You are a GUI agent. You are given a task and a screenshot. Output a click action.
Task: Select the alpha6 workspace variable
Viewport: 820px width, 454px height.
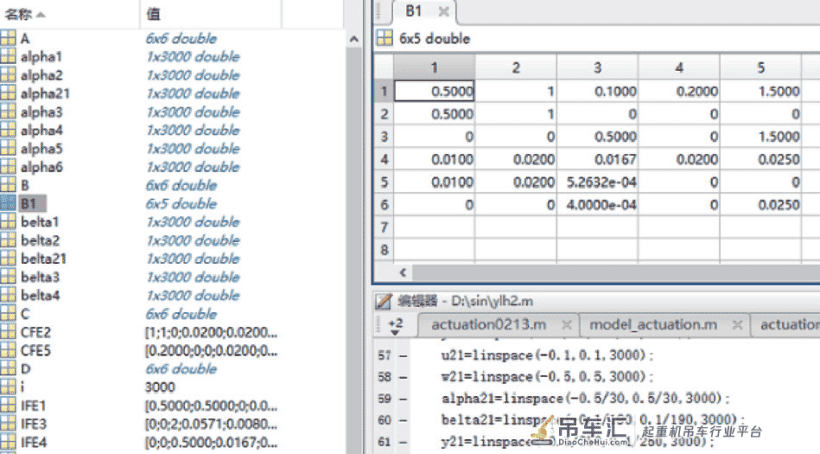(x=42, y=167)
